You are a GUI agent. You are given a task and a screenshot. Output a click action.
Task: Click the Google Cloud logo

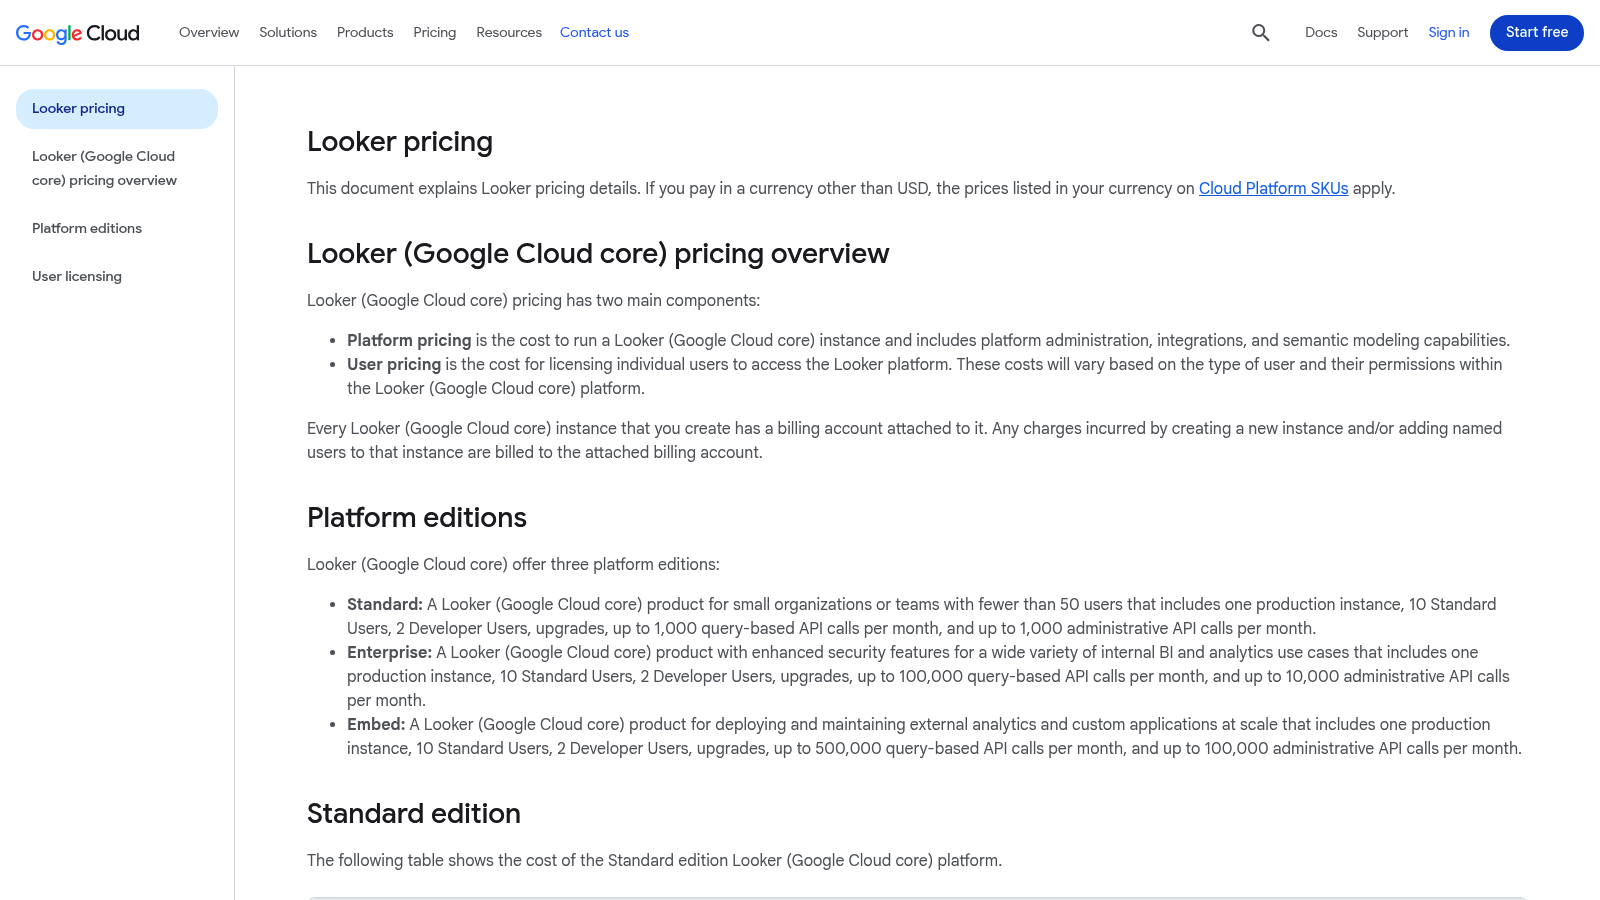point(78,33)
